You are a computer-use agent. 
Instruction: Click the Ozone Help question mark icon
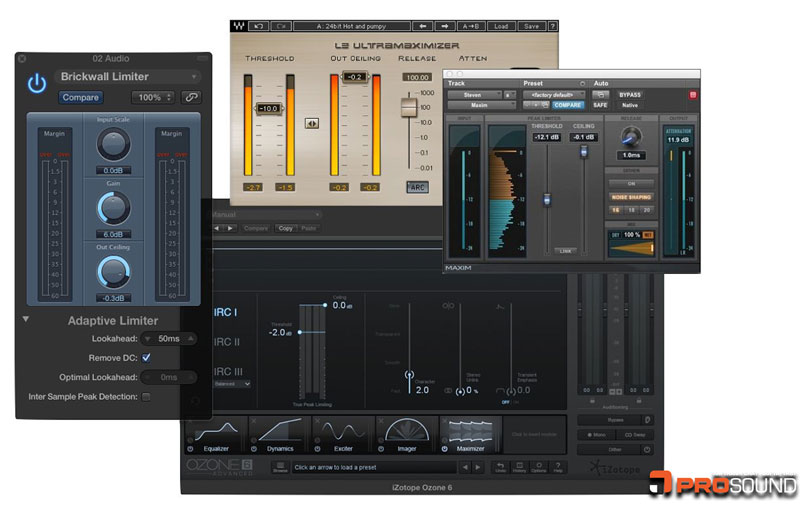(558, 467)
